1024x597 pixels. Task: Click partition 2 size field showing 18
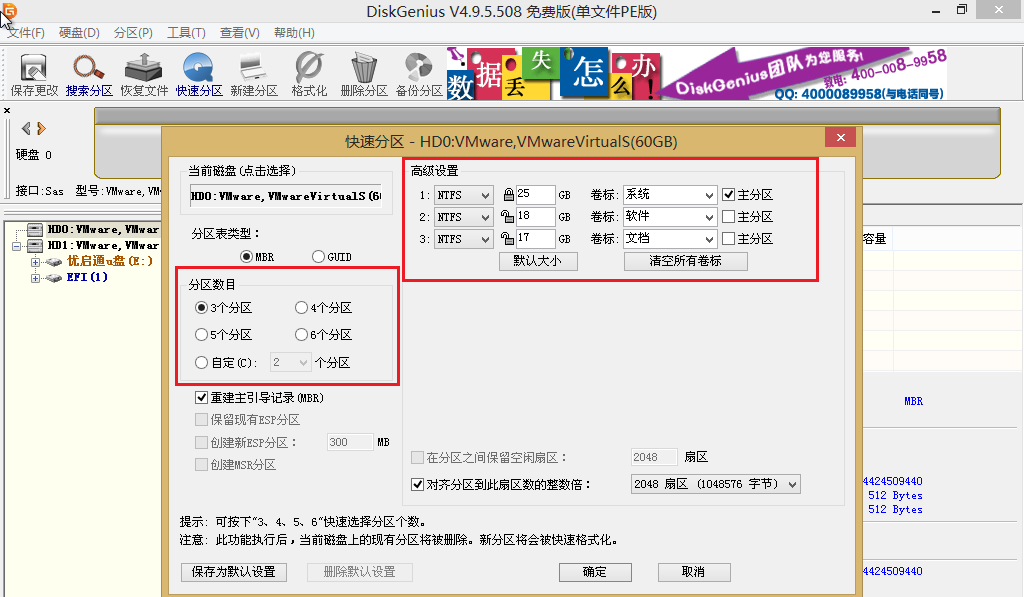coord(535,217)
